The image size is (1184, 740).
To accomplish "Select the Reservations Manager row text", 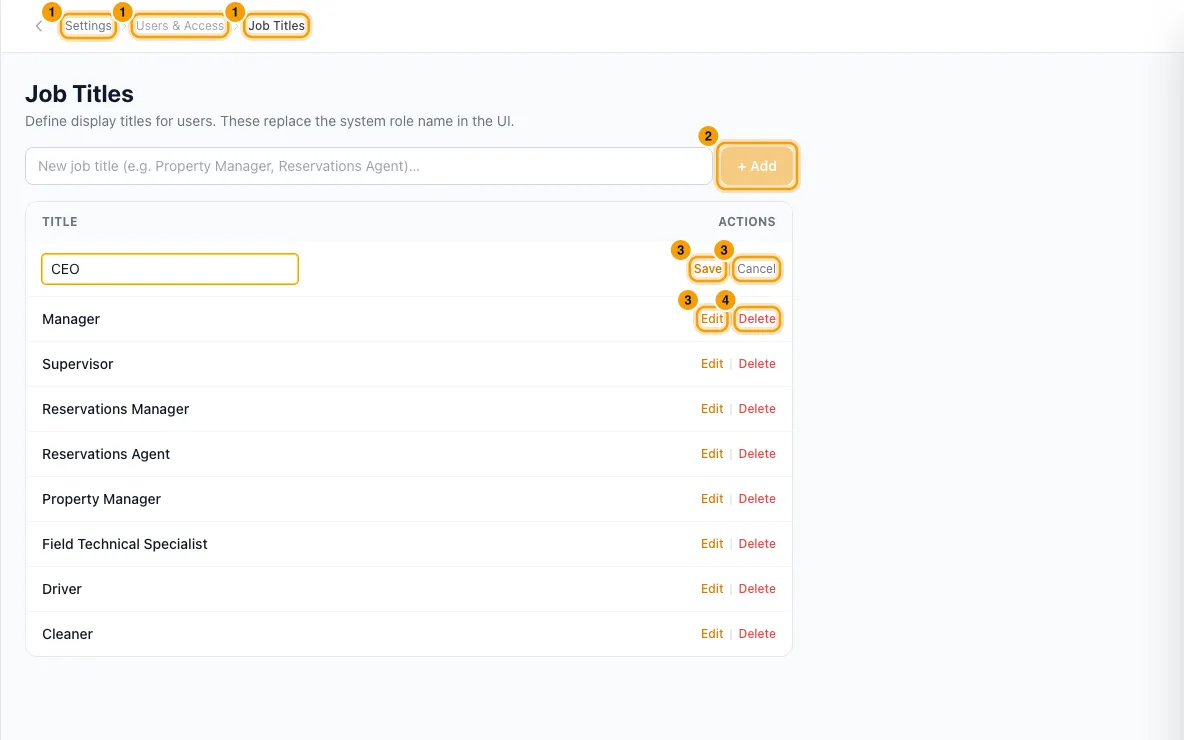I will coord(116,409).
